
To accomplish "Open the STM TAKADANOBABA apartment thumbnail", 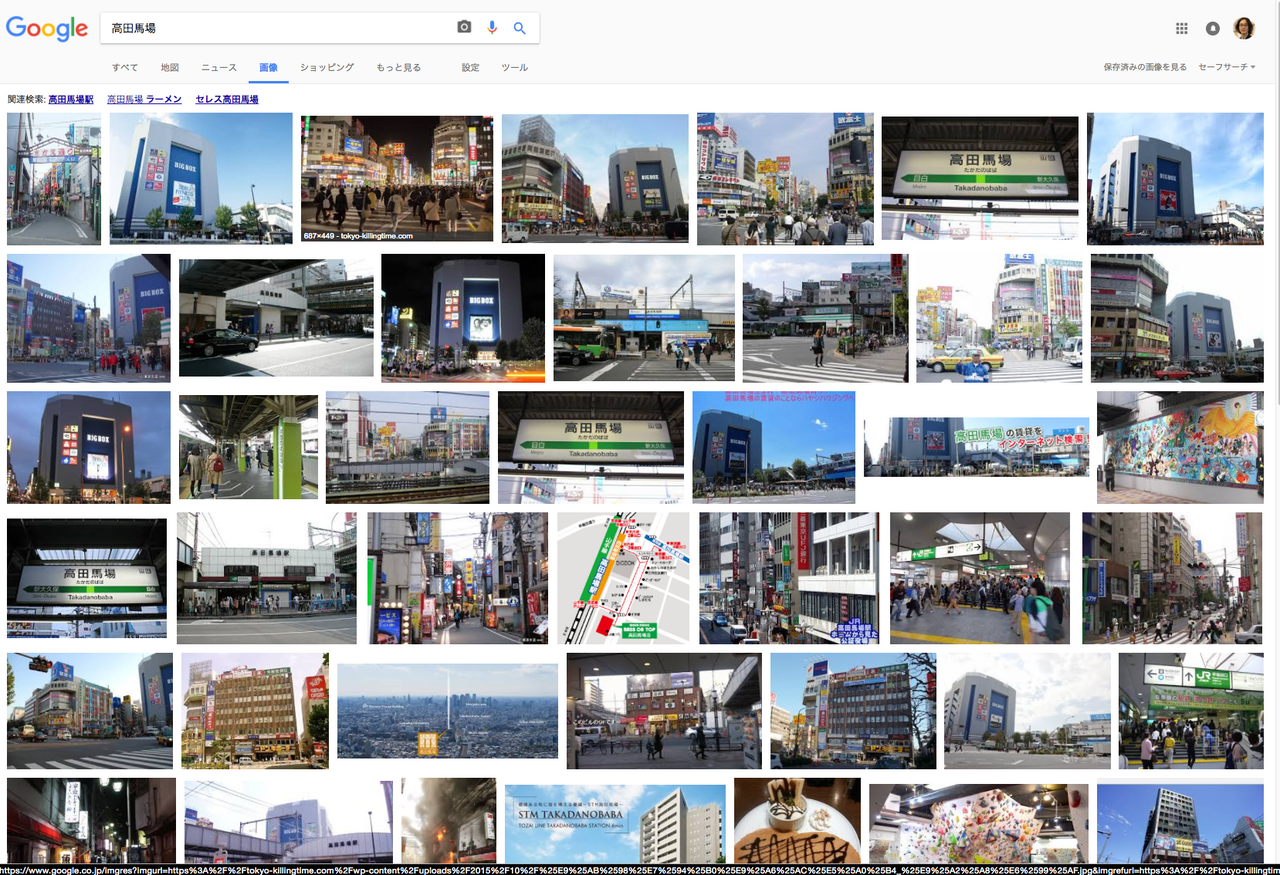I will tap(615, 826).
